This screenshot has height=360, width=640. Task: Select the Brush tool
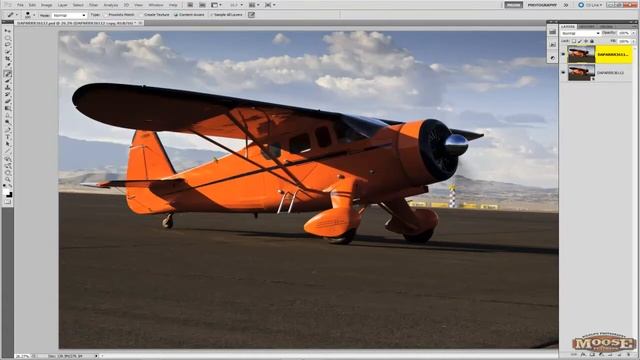tap(8, 81)
